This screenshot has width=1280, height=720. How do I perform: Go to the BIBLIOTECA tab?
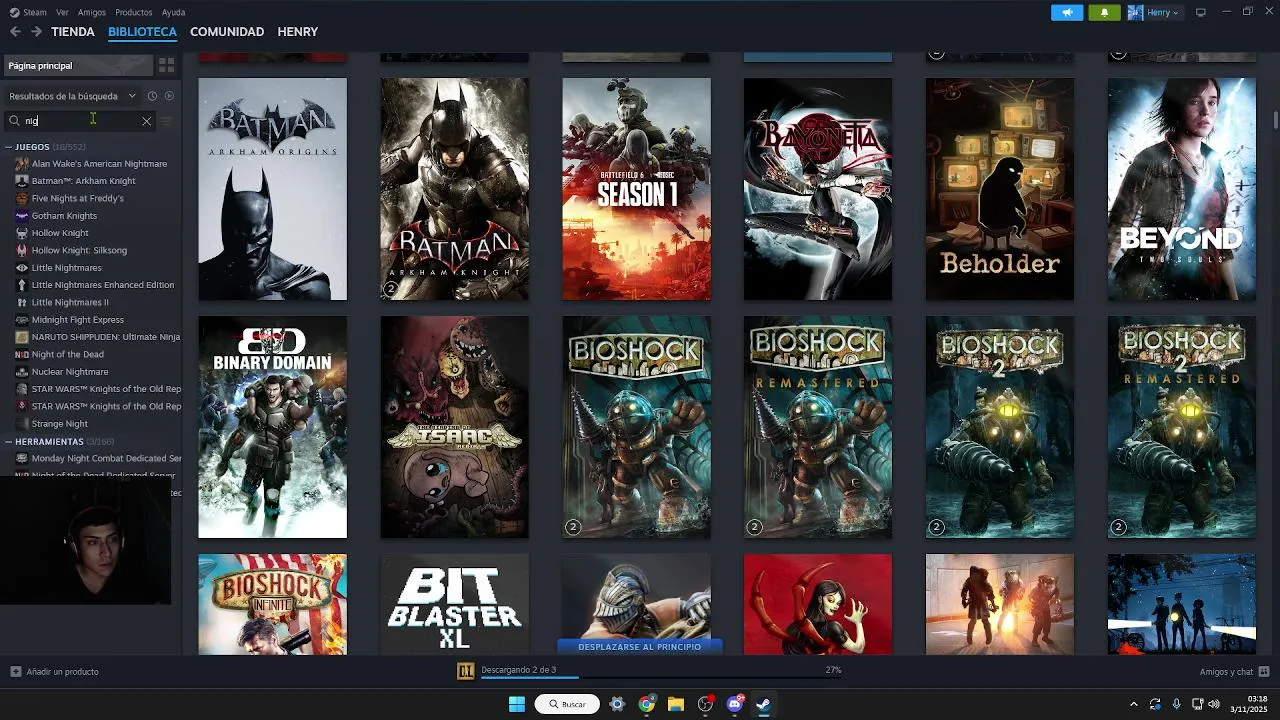(x=142, y=32)
